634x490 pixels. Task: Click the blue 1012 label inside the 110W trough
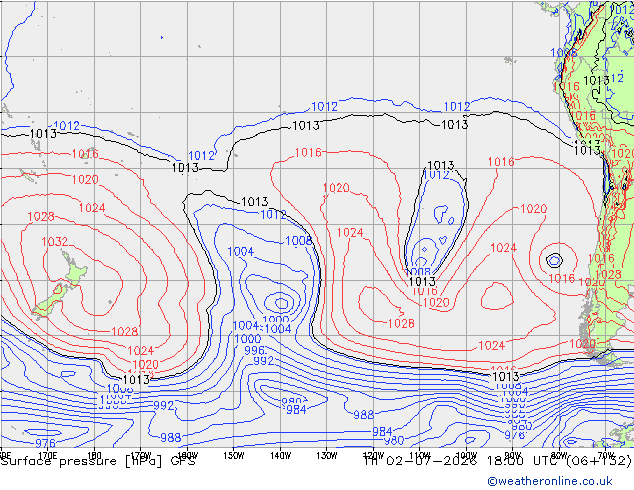click(x=436, y=175)
